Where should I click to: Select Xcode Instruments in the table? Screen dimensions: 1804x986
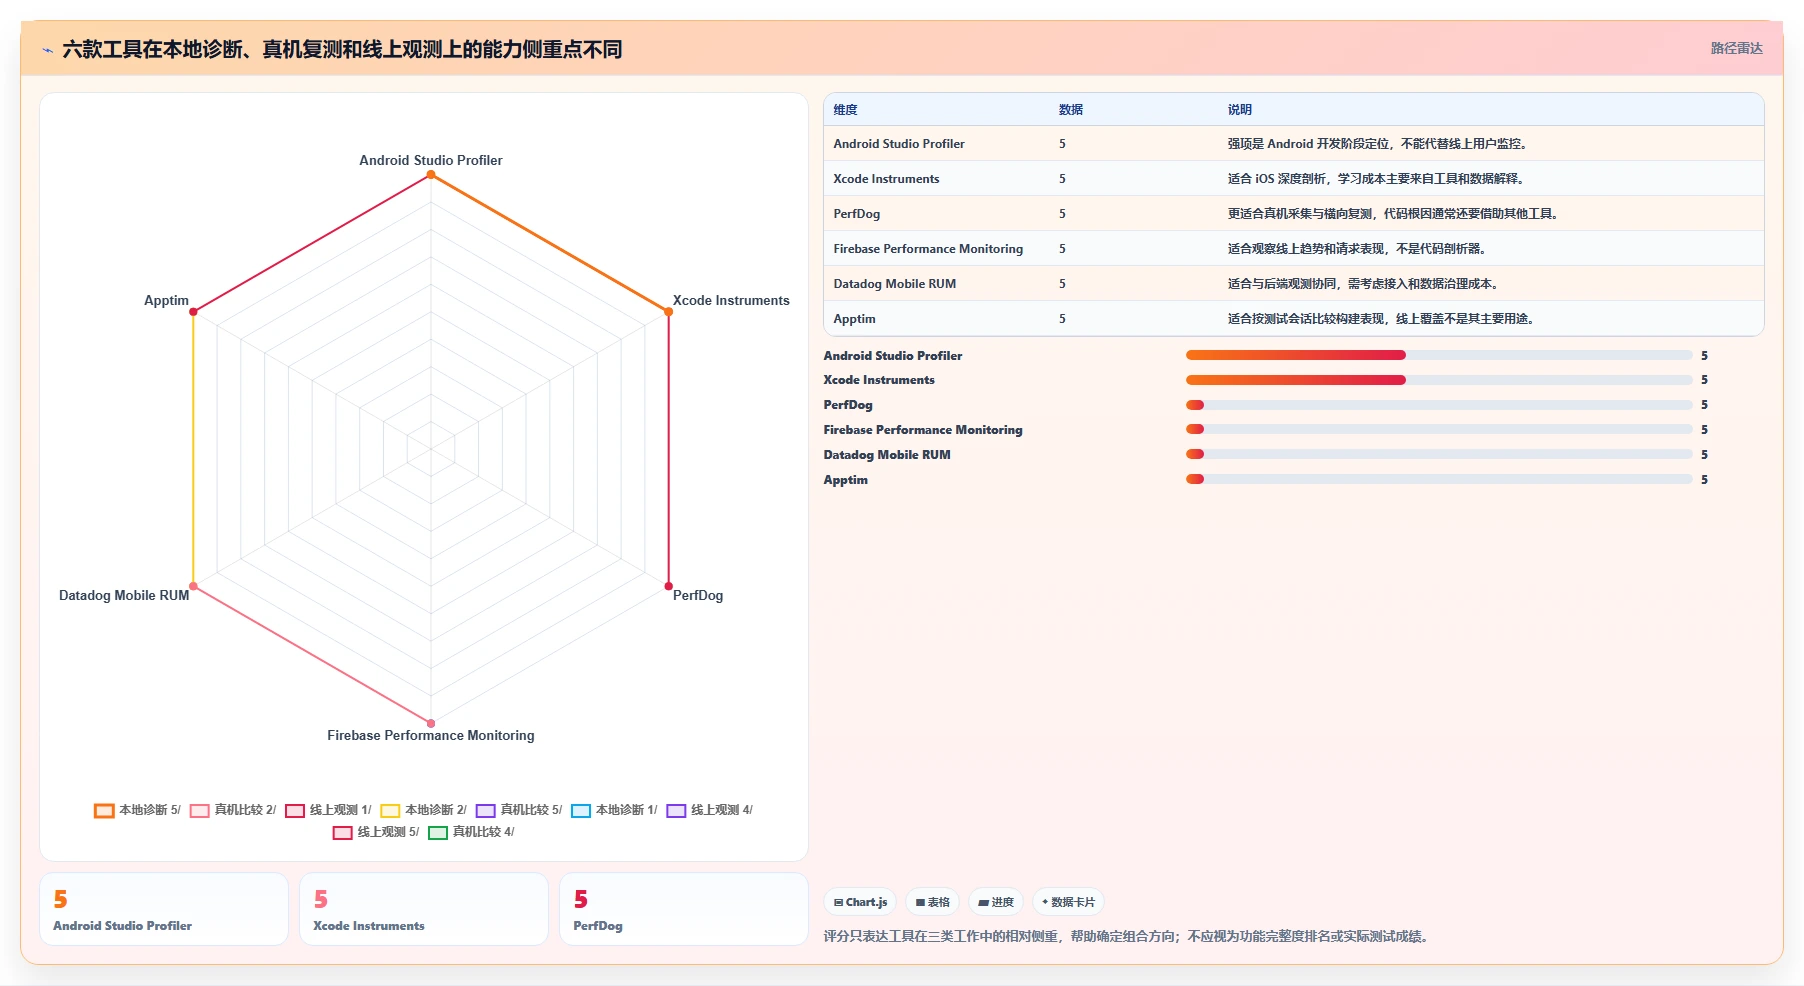tap(886, 179)
